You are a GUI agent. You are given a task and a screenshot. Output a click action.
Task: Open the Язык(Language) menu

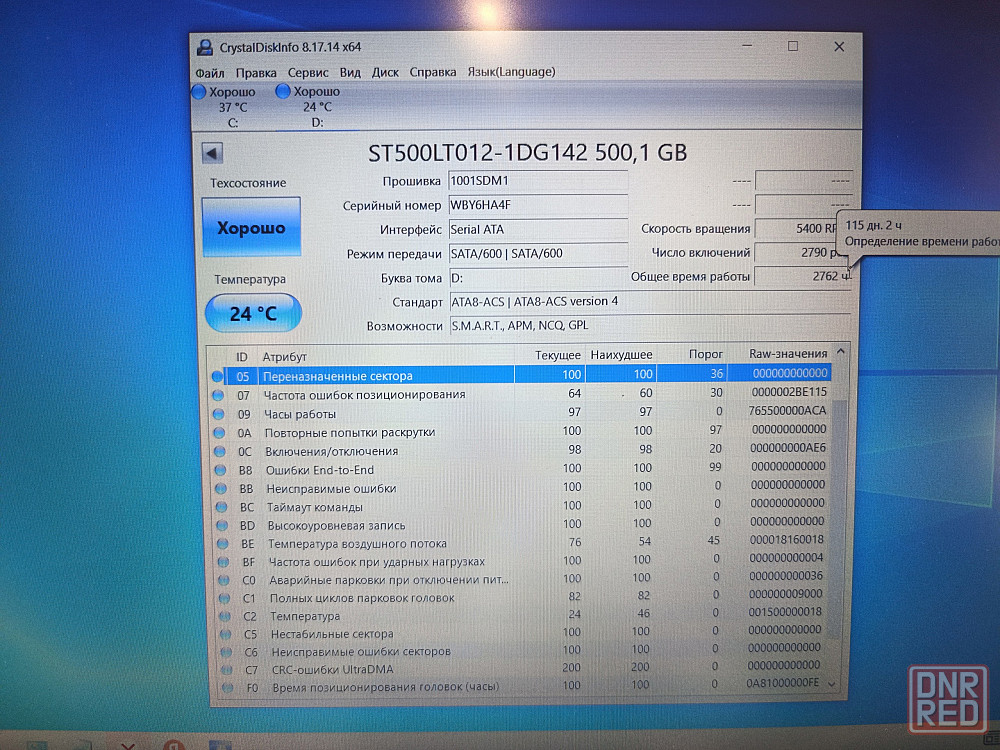(511, 71)
